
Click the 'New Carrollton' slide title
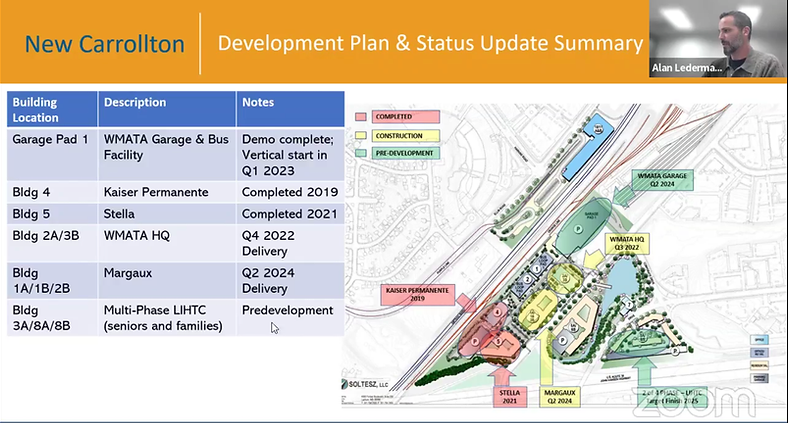(x=105, y=44)
